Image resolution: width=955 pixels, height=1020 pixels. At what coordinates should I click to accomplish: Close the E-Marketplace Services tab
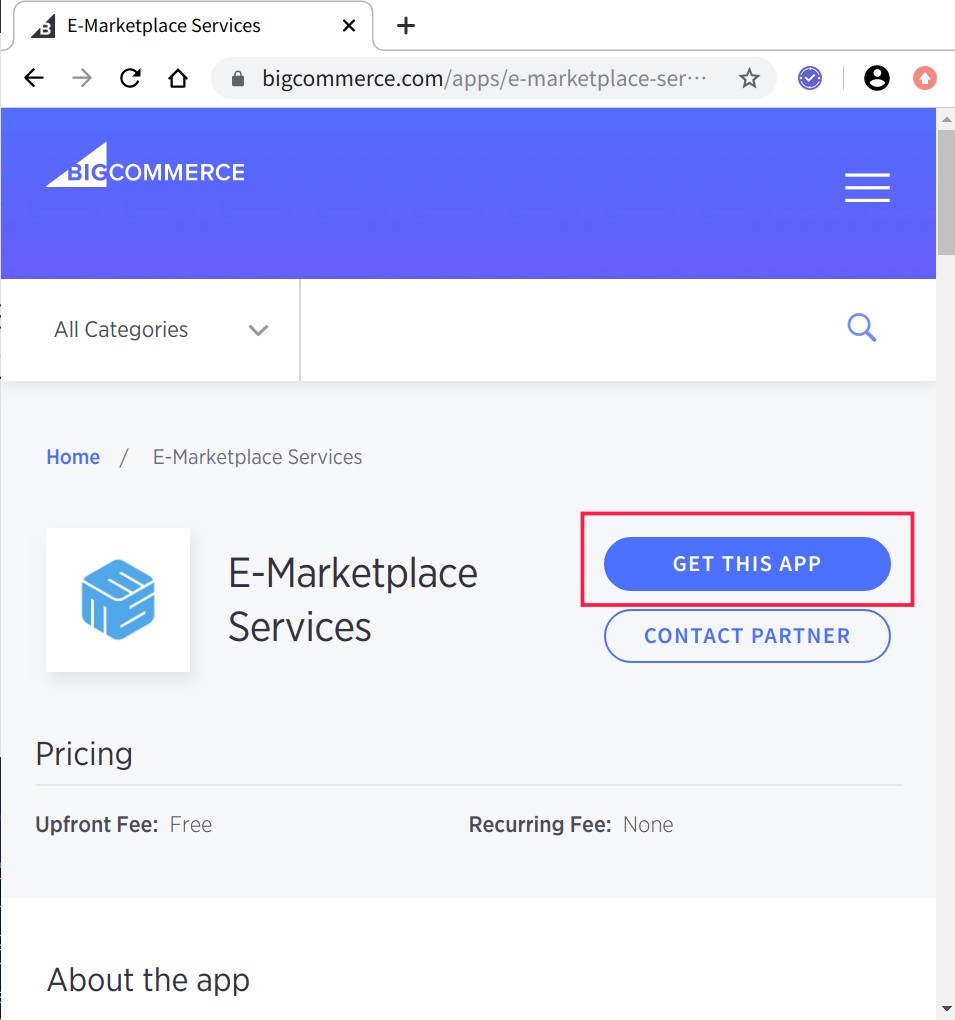[349, 26]
